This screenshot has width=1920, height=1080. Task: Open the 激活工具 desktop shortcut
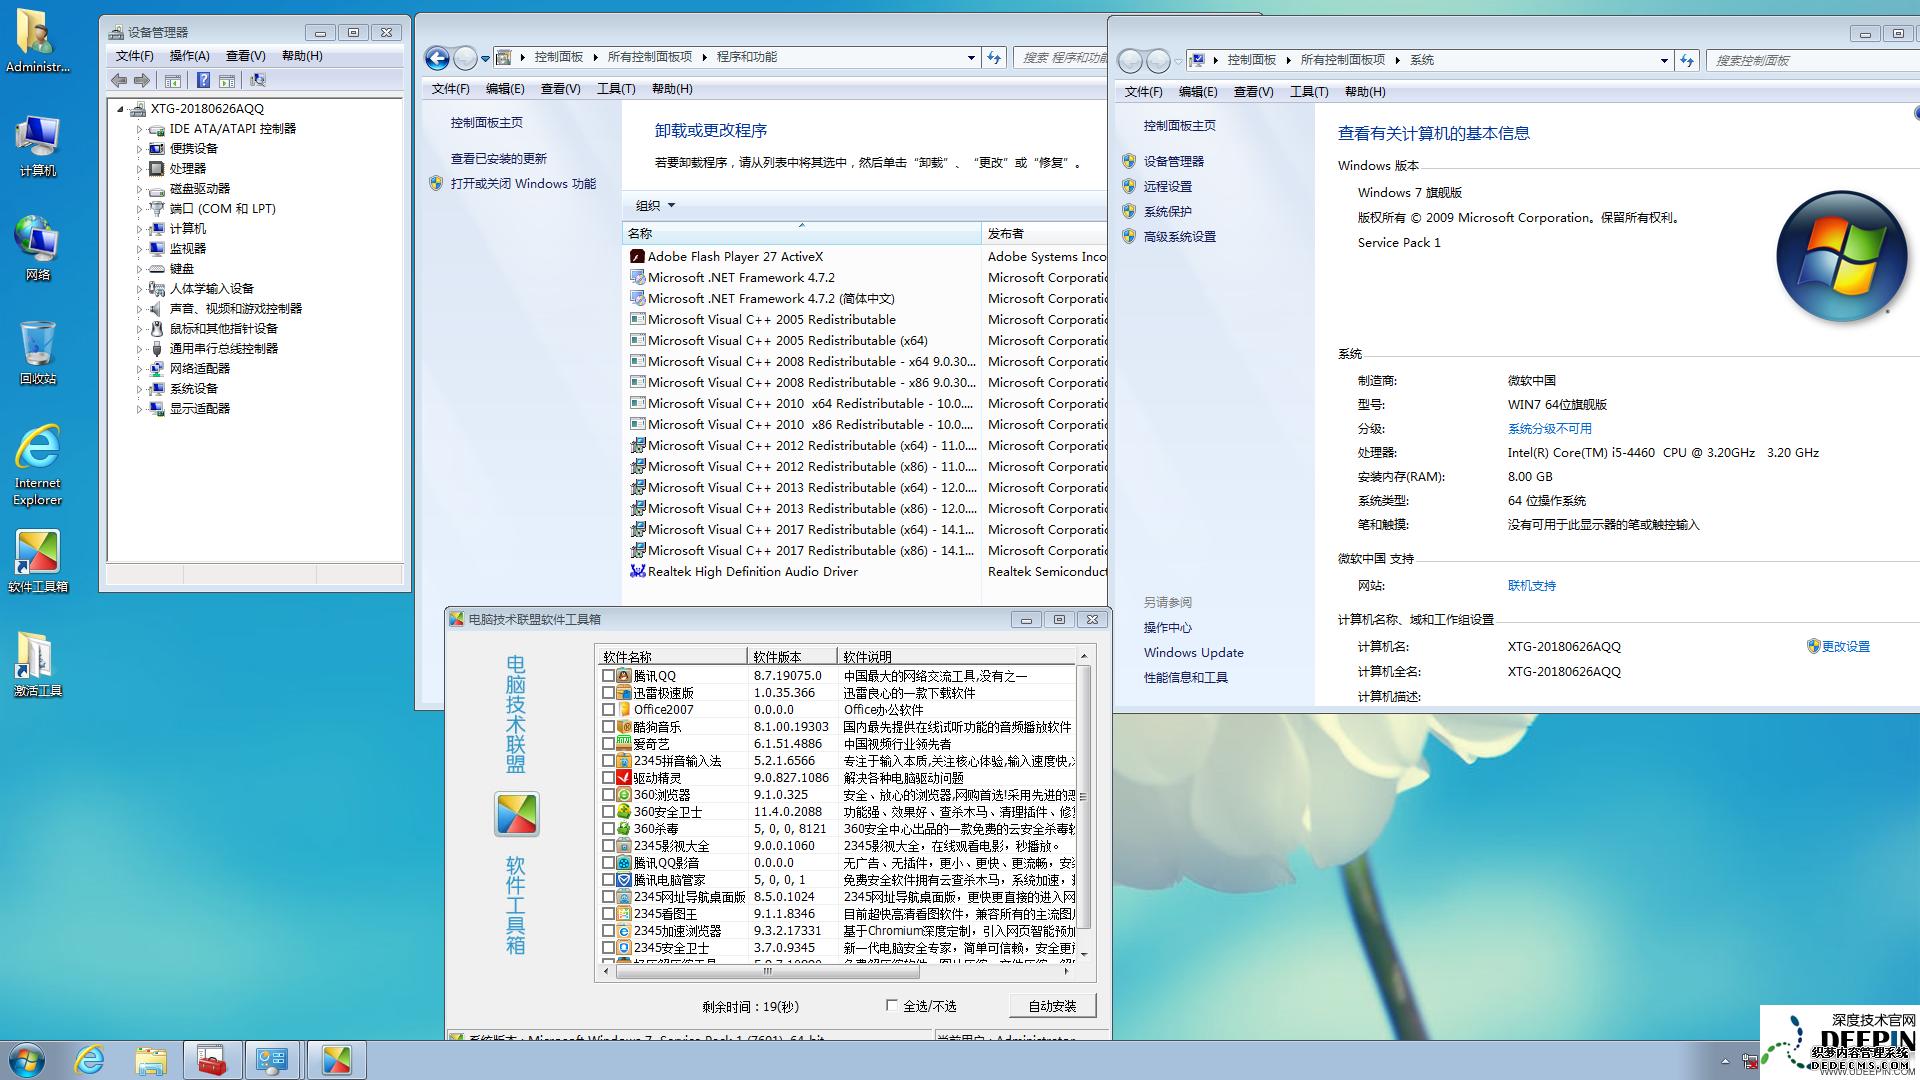(x=37, y=665)
